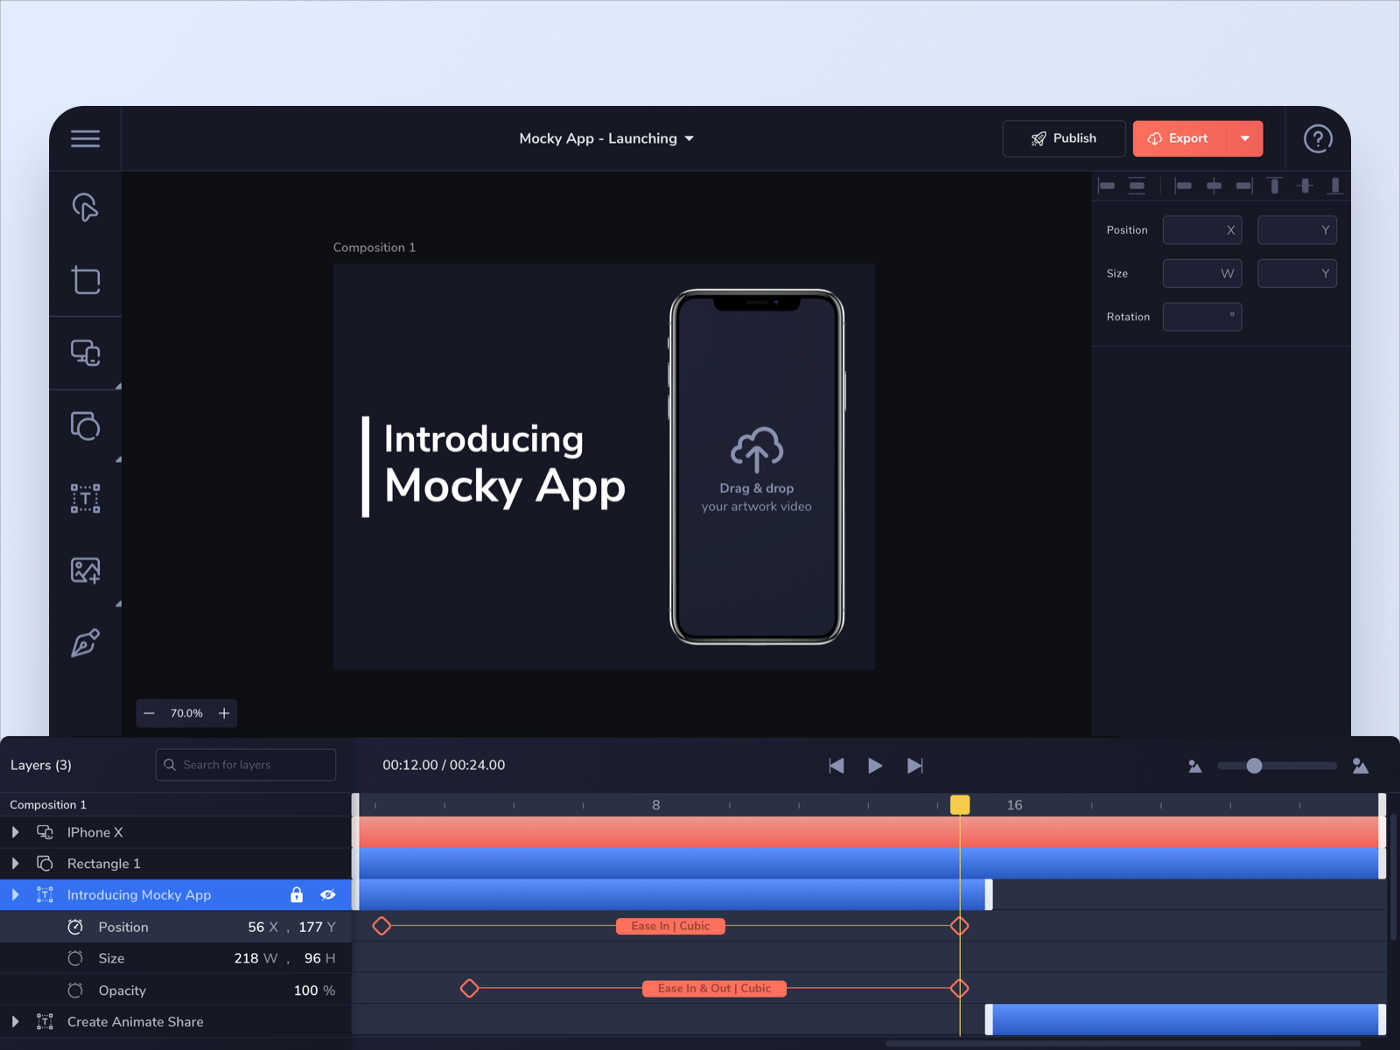
Task: Select the text box tool
Action: pos(85,498)
